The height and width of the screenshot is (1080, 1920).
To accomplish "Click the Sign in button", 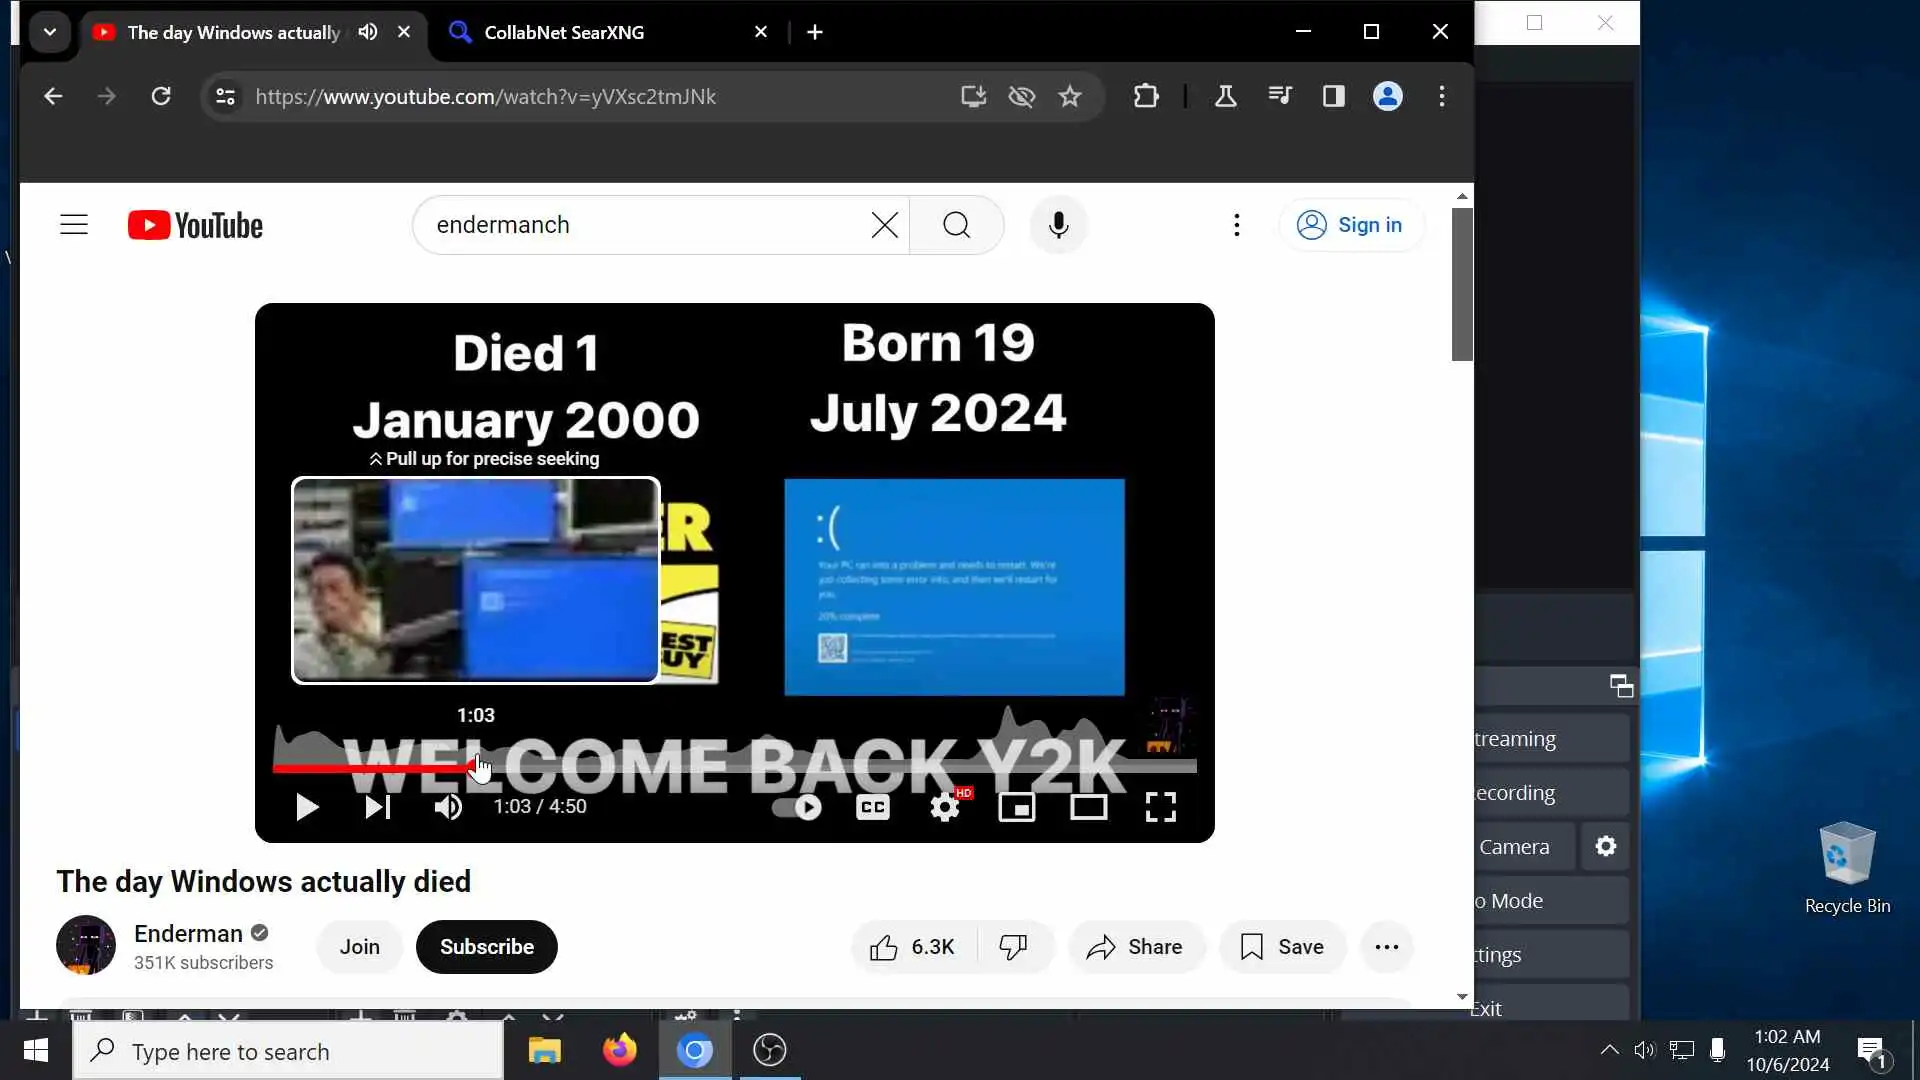I will click(1350, 225).
